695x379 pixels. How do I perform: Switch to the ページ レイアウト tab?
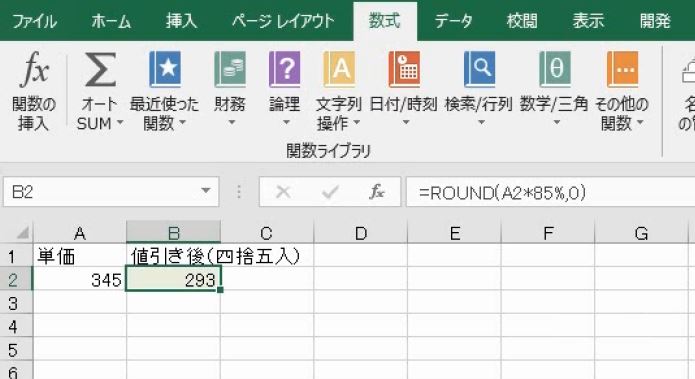(x=283, y=21)
